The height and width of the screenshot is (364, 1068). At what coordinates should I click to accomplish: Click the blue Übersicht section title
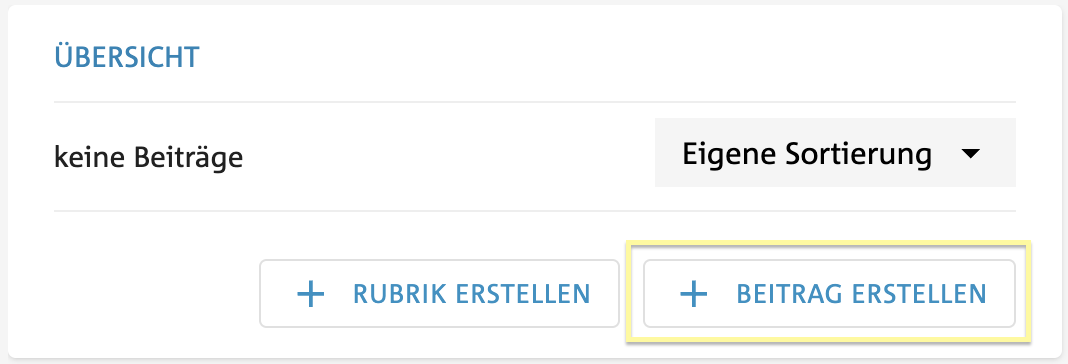[127, 57]
